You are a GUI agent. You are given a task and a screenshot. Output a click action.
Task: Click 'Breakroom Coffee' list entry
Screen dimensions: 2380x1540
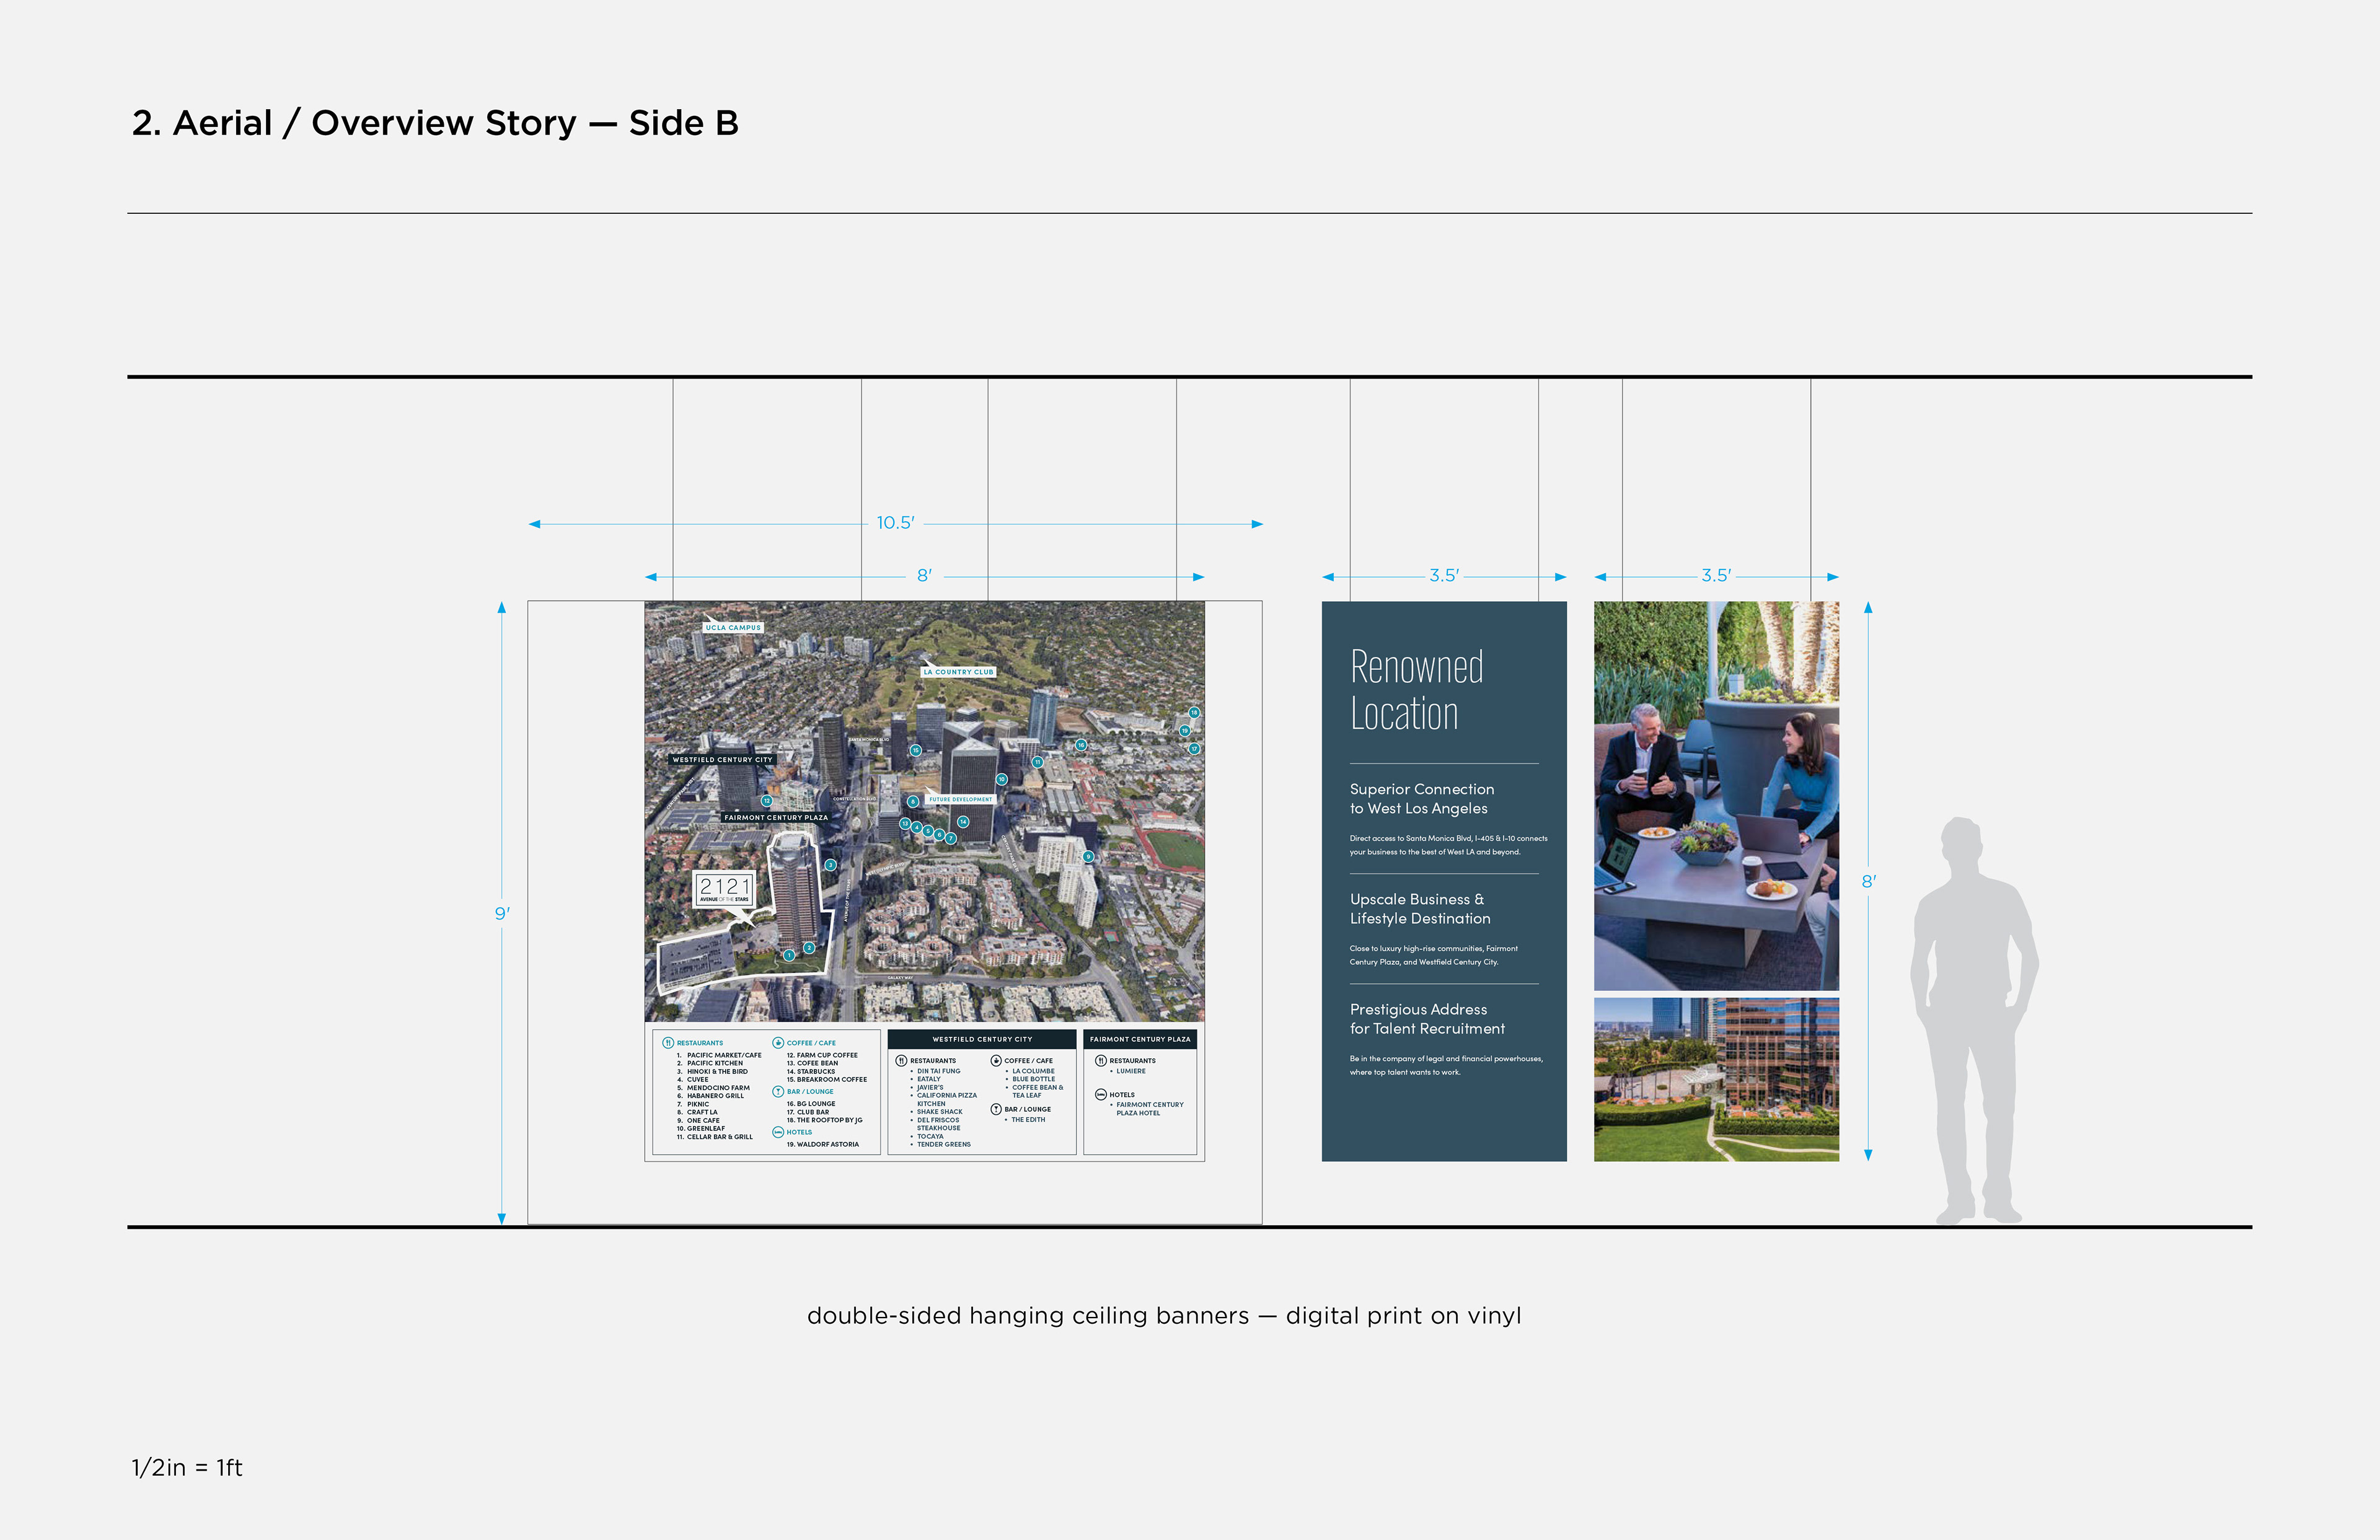pyautogui.click(x=832, y=1080)
